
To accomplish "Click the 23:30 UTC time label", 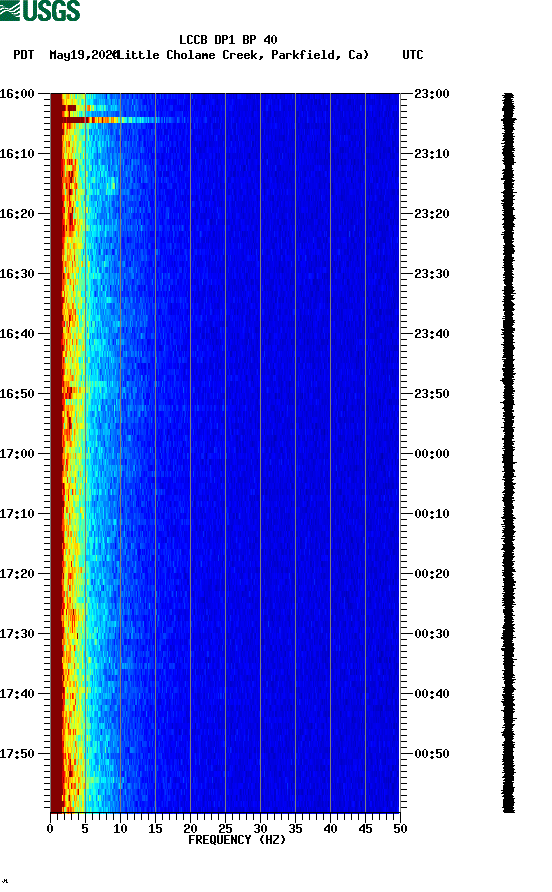I will click(x=432, y=274).
